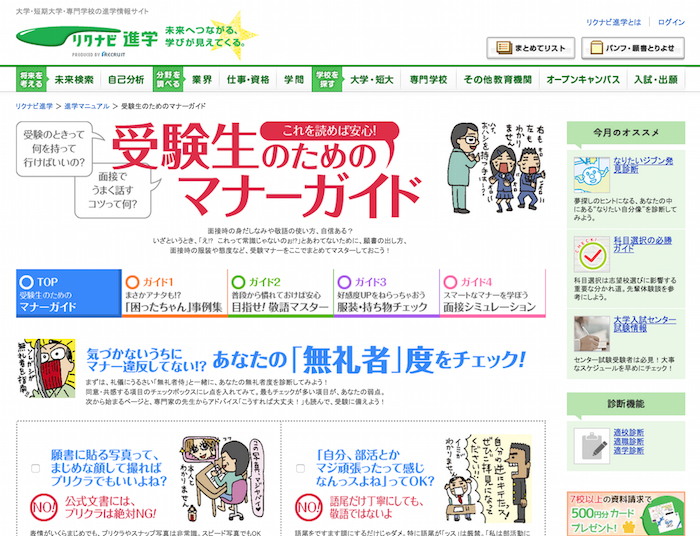Open the ガイド4 面接シミュレーション tab
This screenshot has height=536, width=700.
pyautogui.click(x=492, y=293)
